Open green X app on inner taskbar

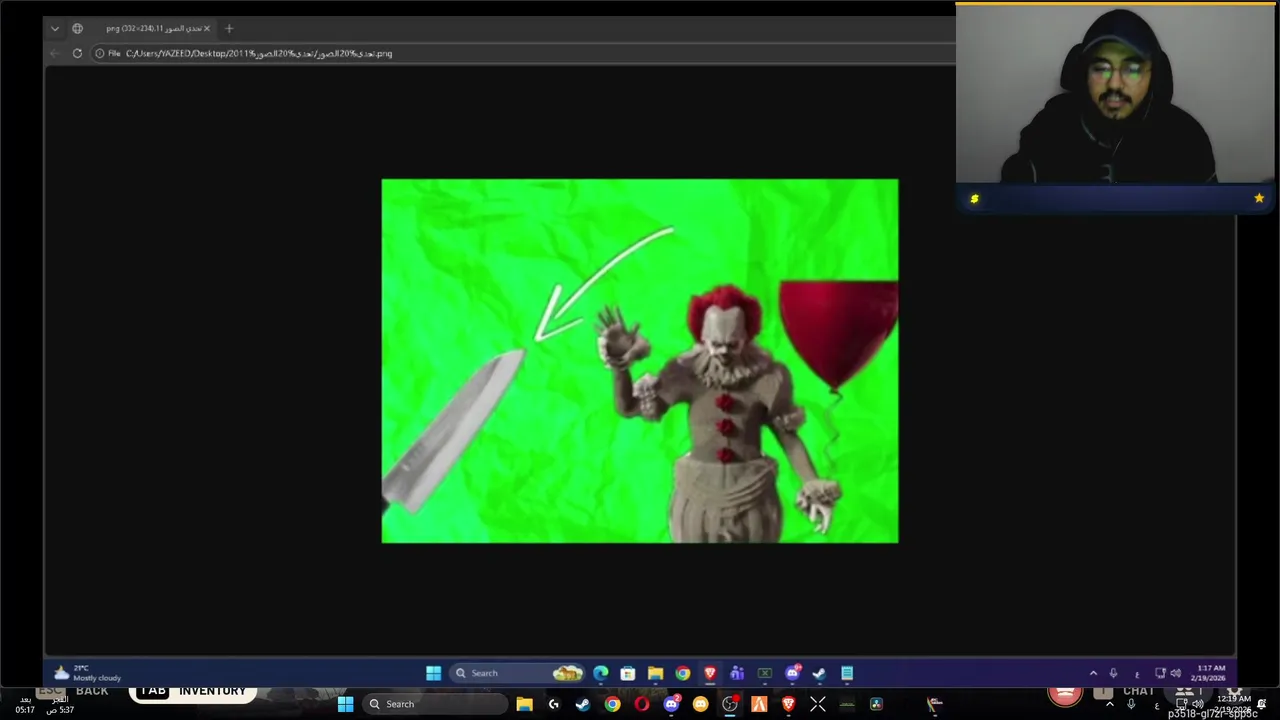click(765, 673)
